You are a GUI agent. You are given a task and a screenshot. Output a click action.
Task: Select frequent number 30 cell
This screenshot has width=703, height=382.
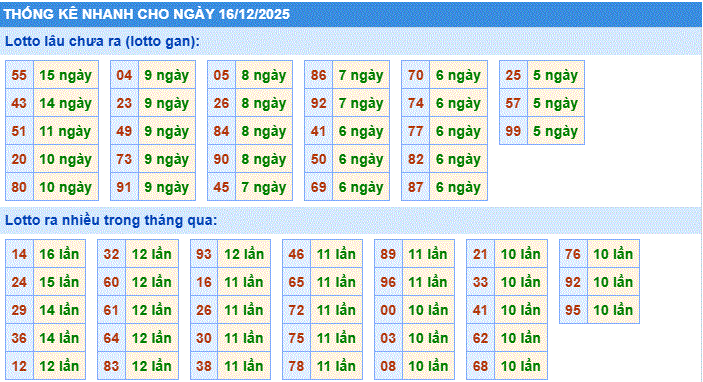(x=204, y=338)
